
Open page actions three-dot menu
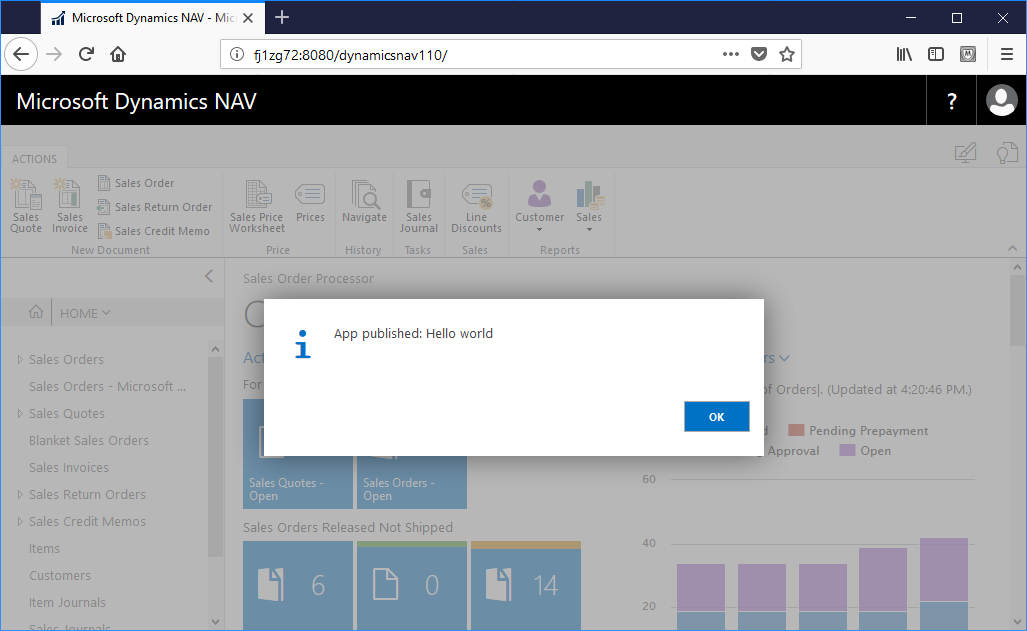click(x=731, y=54)
